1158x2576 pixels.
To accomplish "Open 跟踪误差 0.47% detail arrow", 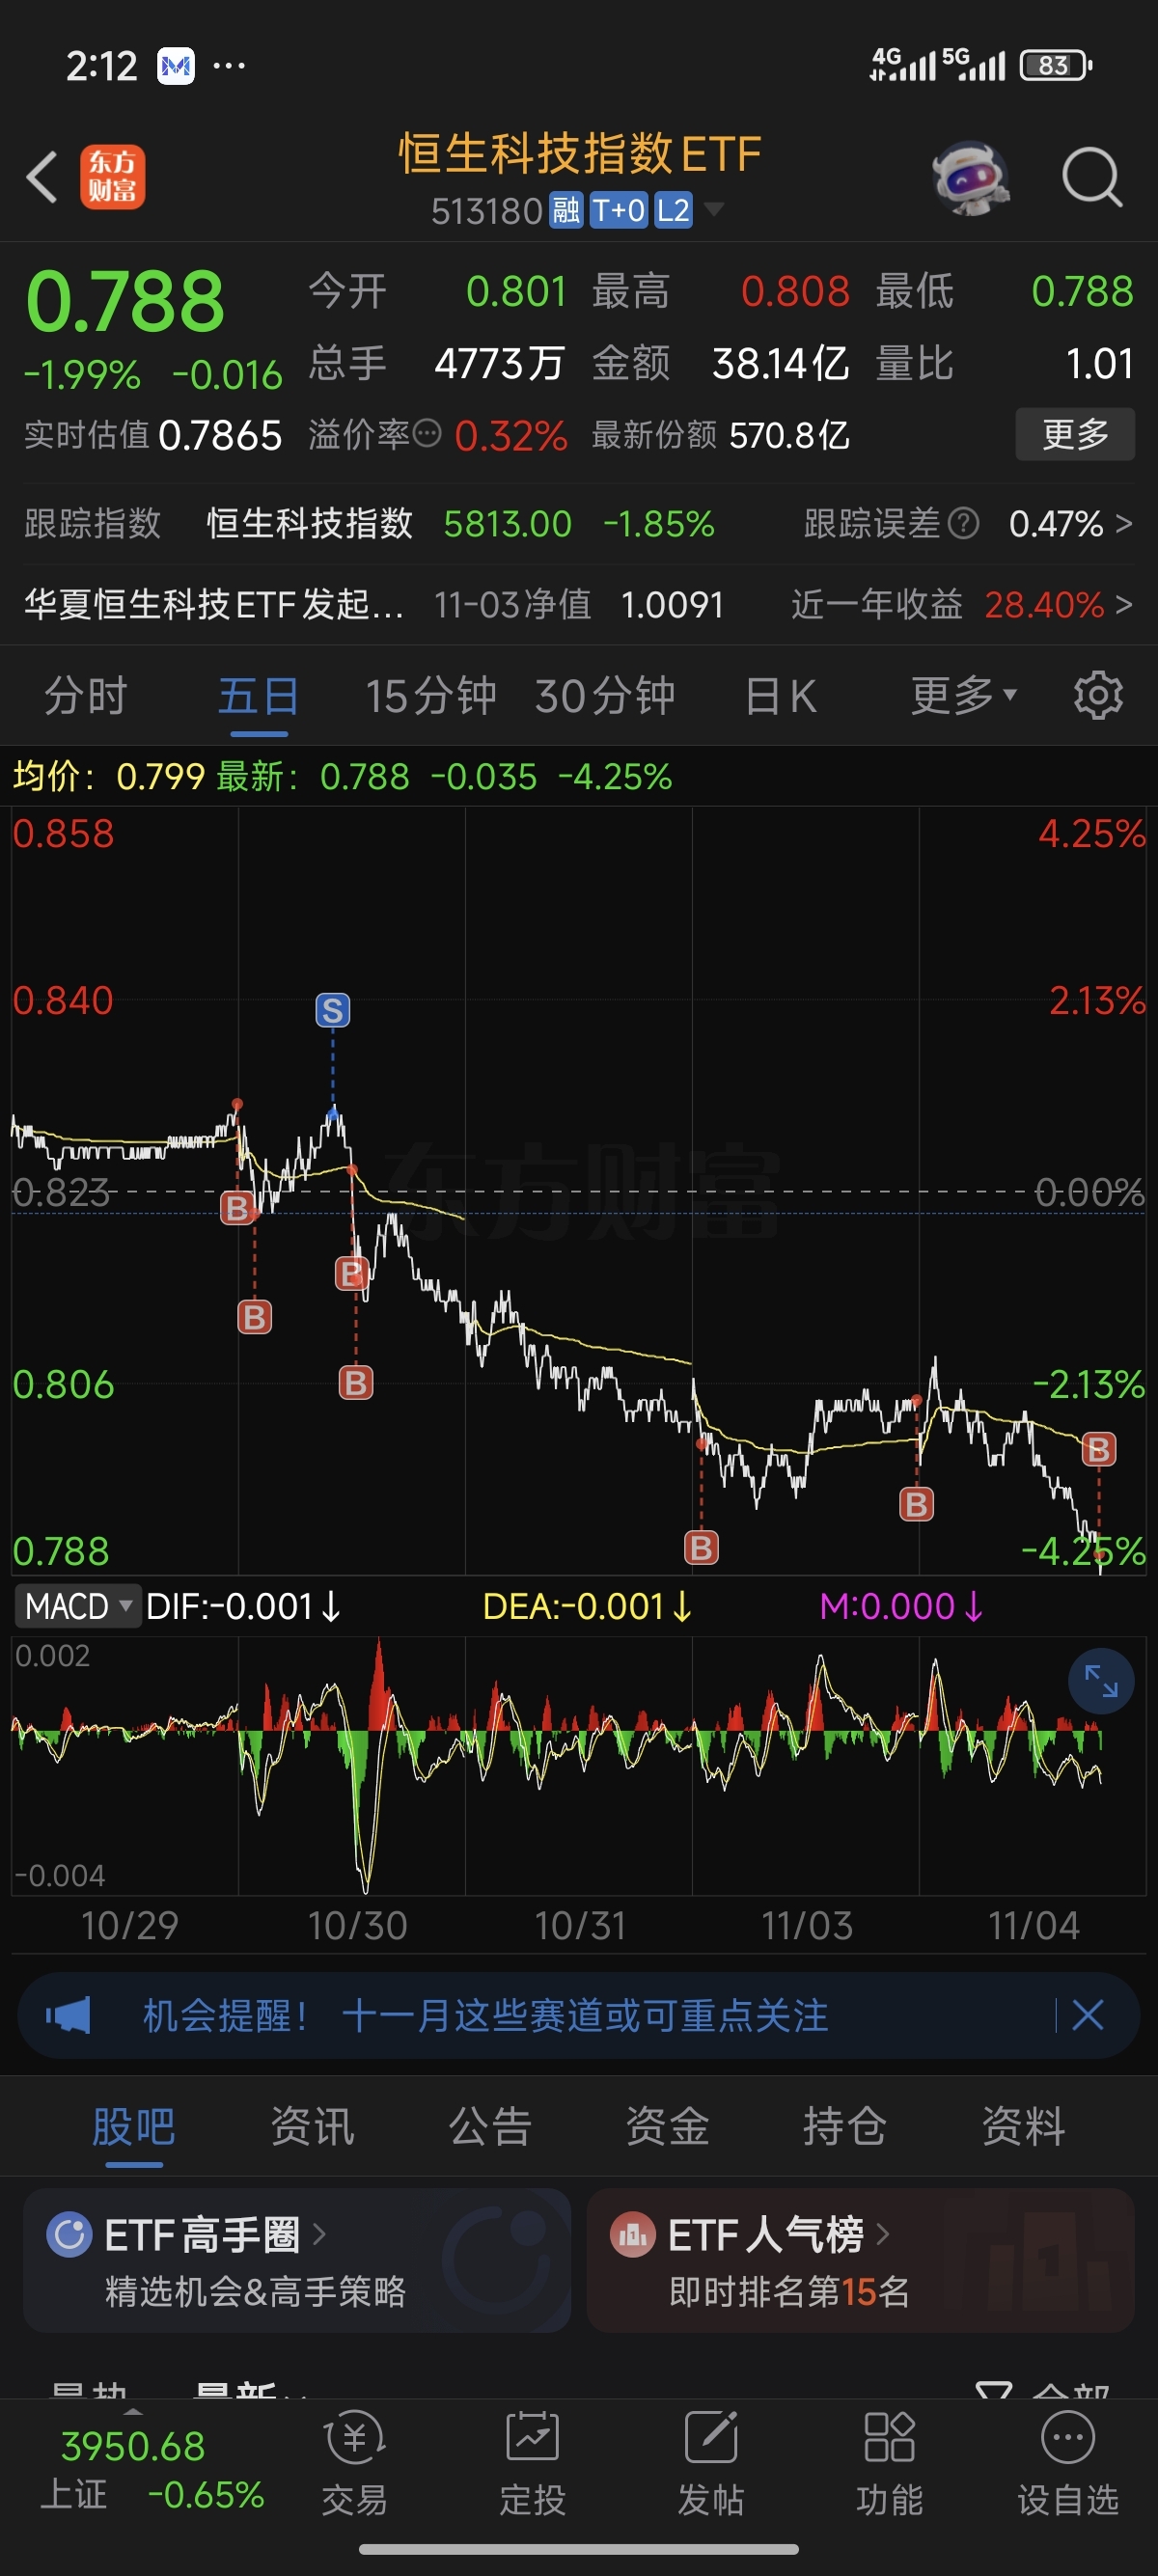I will click(1124, 523).
